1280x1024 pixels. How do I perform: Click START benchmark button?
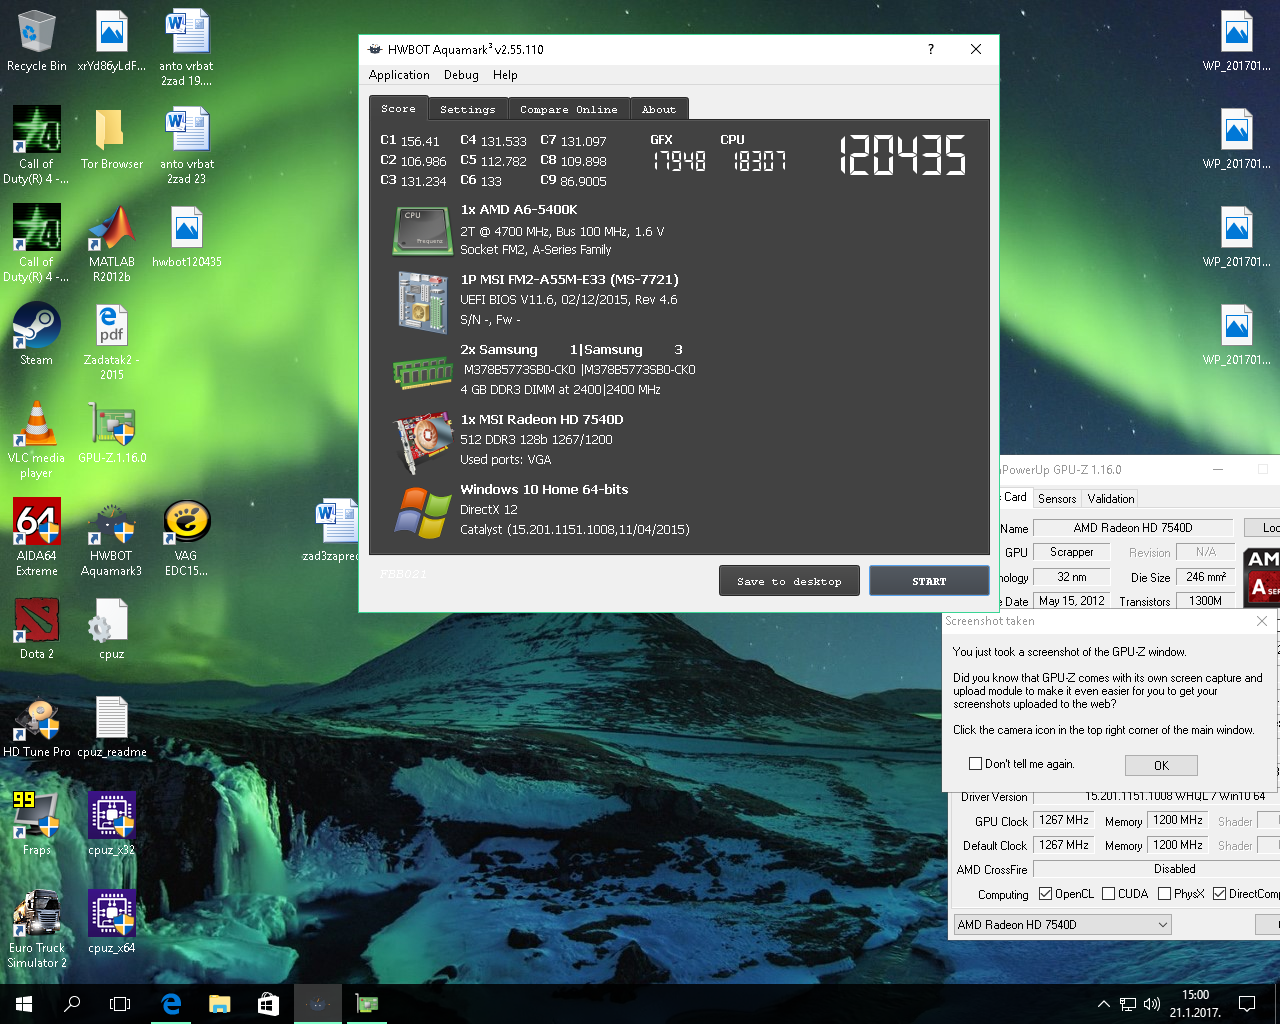click(x=929, y=581)
